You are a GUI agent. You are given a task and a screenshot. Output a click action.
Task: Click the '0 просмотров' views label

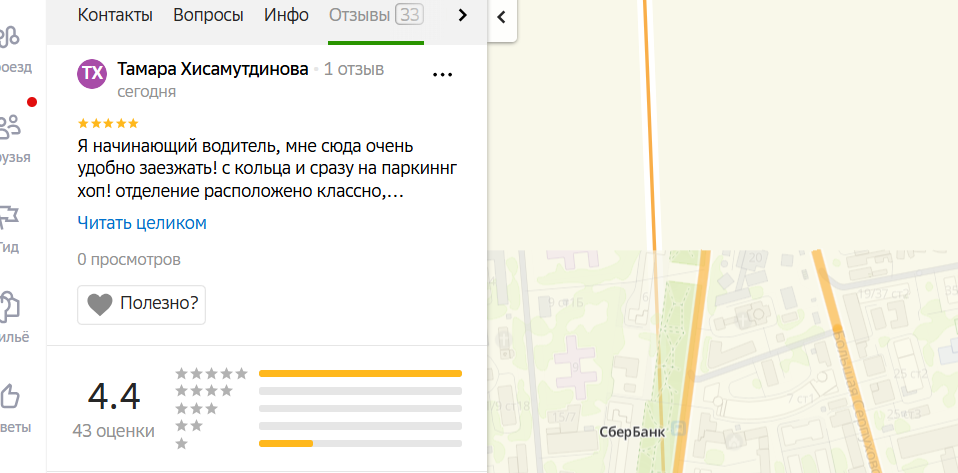[129, 260]
